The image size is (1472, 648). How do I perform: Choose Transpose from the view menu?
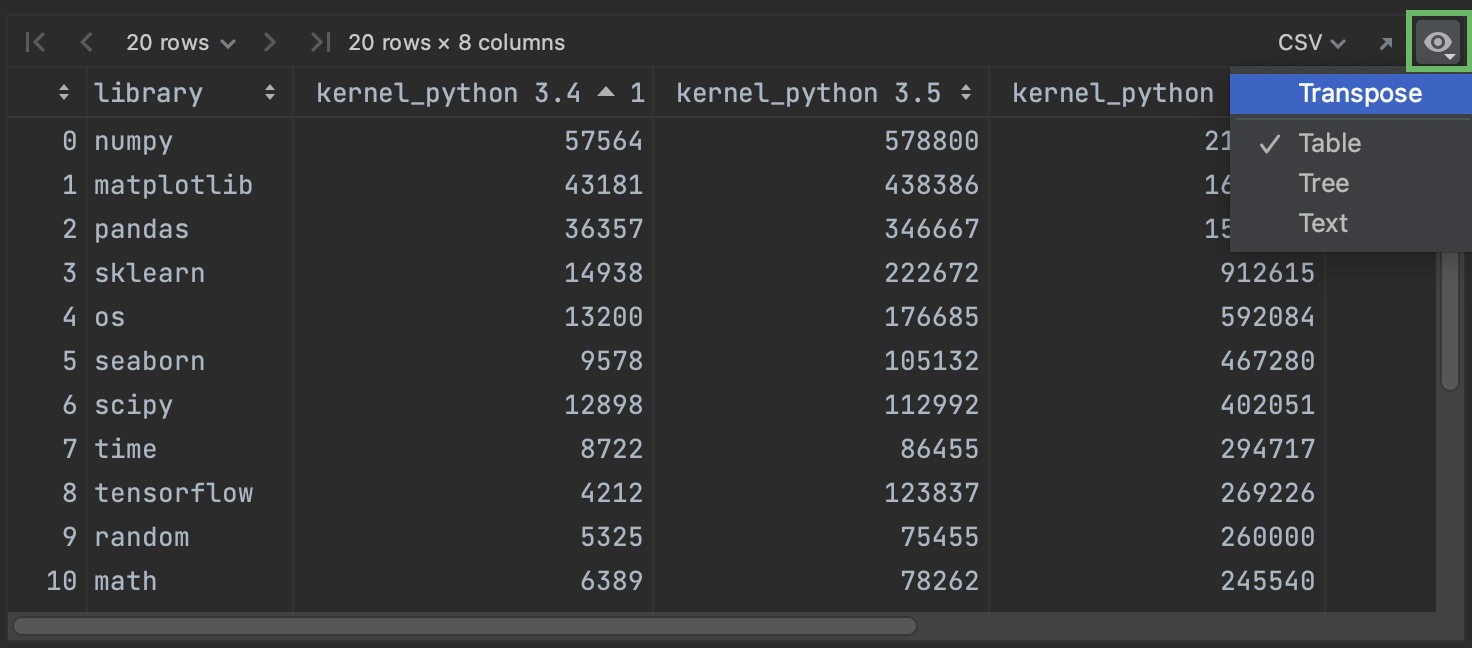point(1359,94)
